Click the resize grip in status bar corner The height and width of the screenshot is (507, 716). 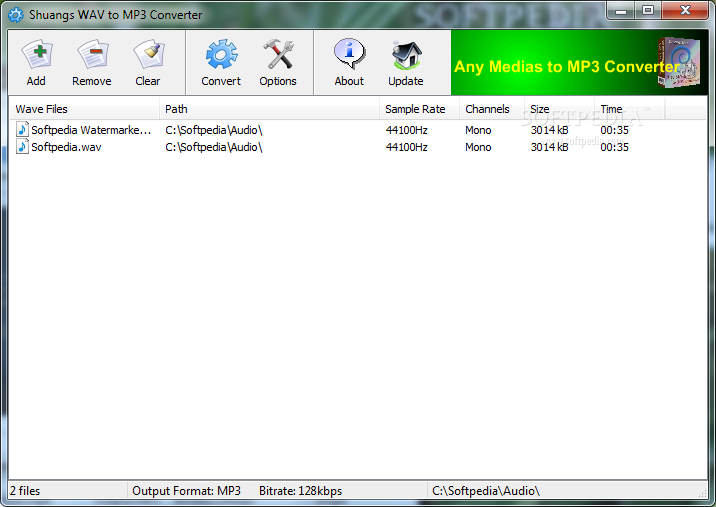coord(702,493)
